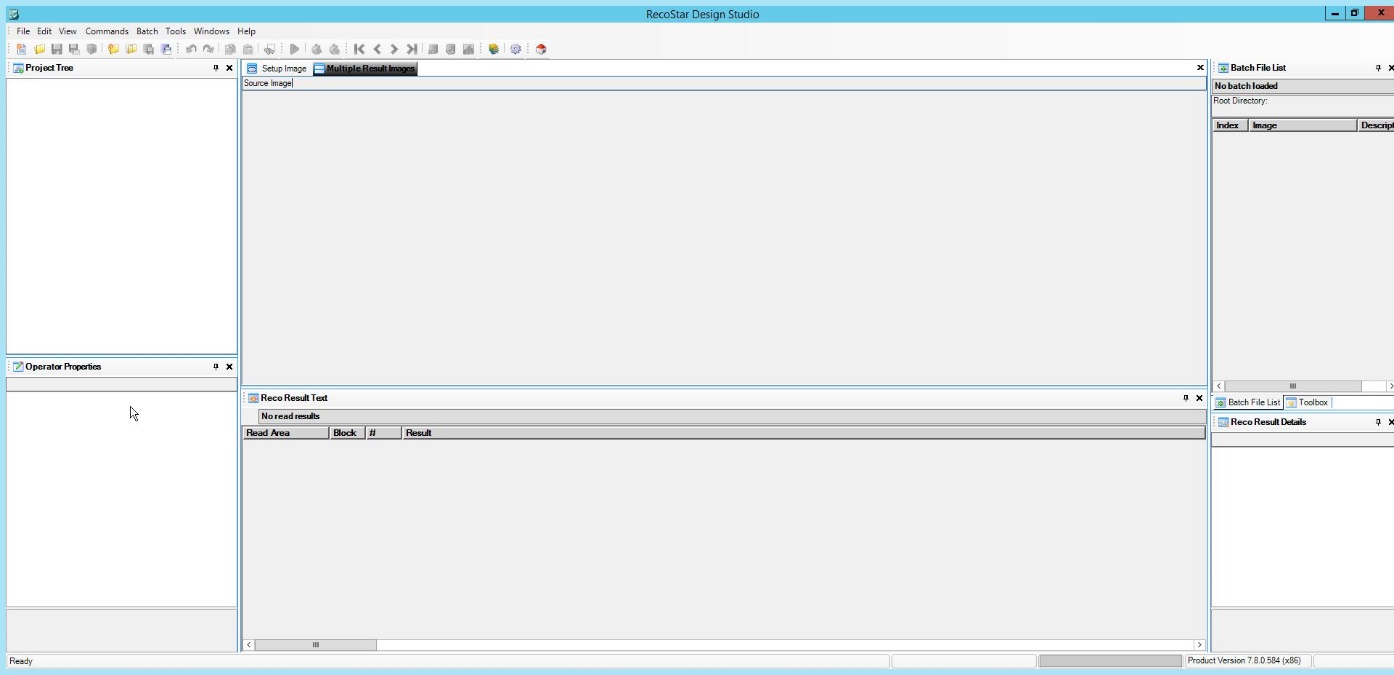Click the Run play triangle icon

click(x=294, y=49)
